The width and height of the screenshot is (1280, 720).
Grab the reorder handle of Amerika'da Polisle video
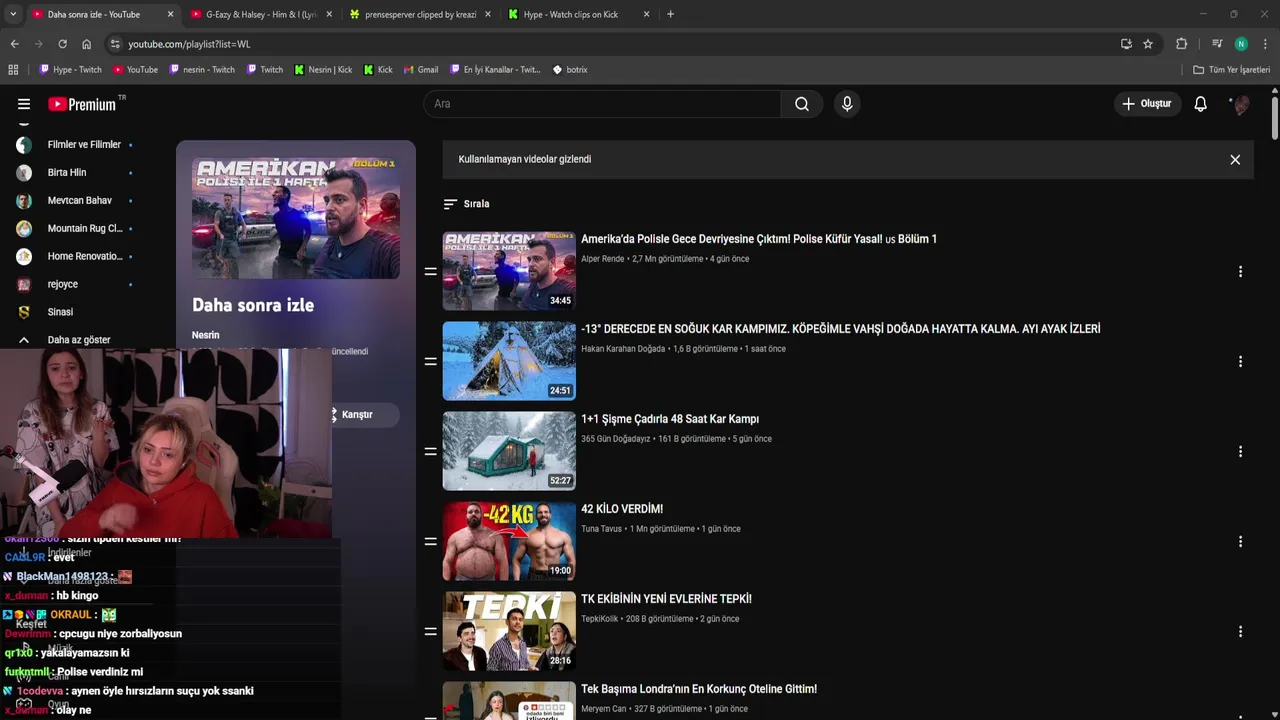430,271
